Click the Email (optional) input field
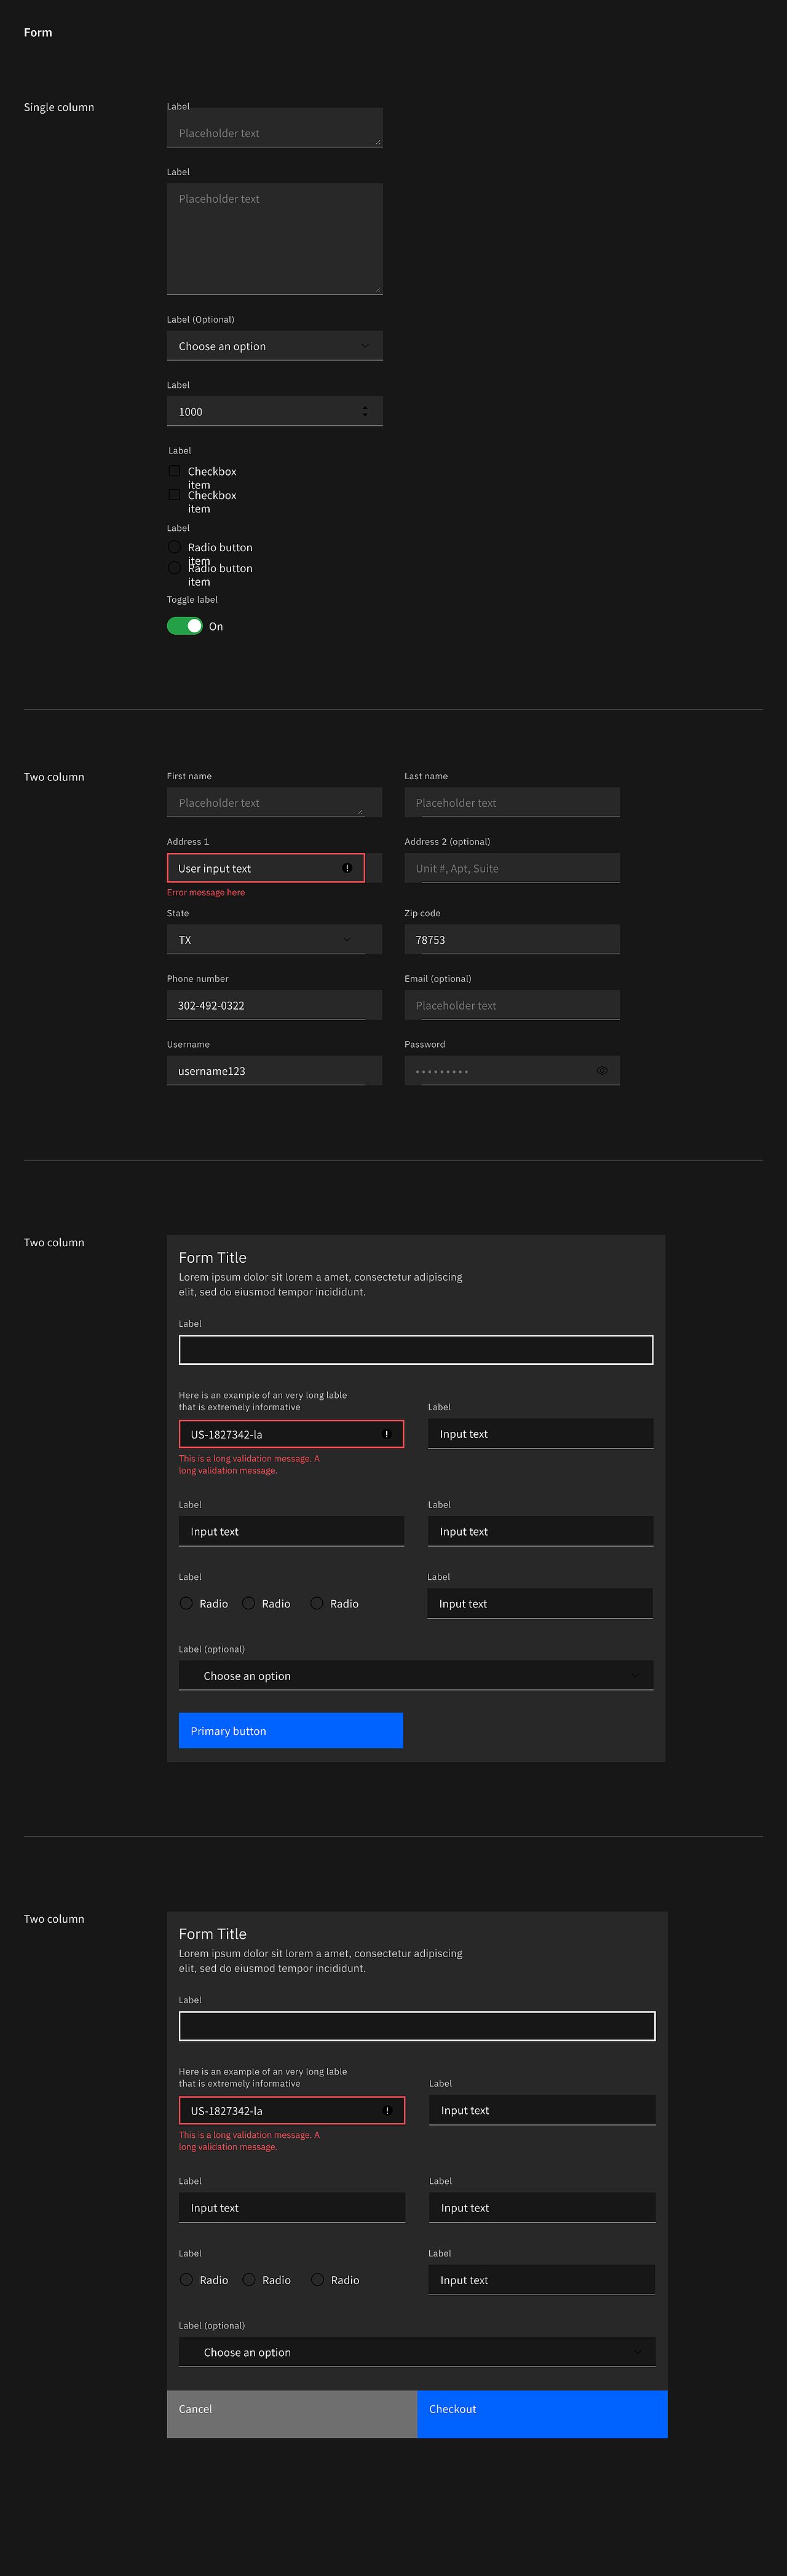 pos(511,1005)
